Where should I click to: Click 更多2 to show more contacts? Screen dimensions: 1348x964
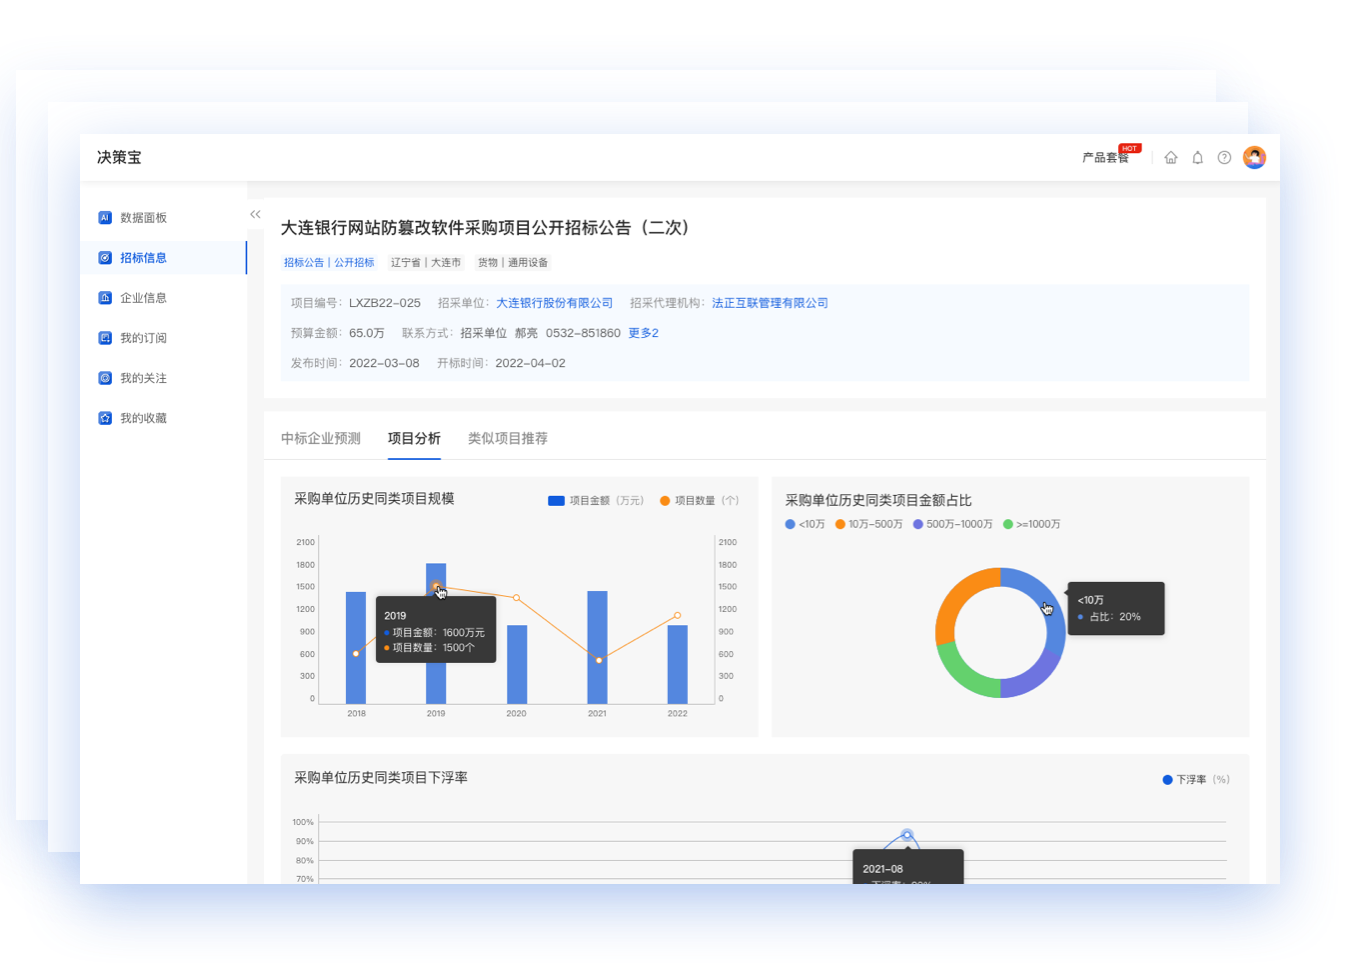coord(643,333)
